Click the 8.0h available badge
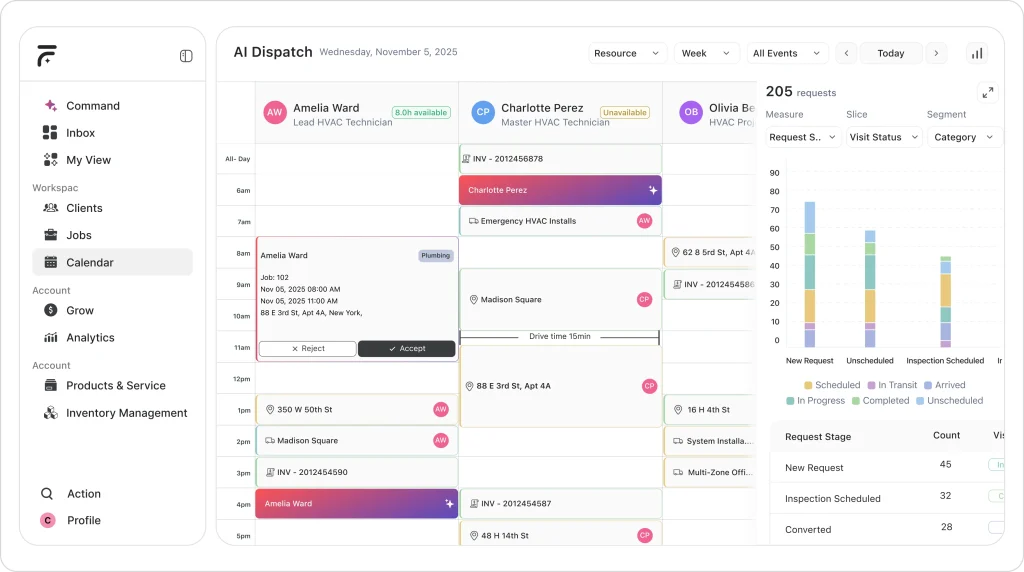 [x=421, y=112]
